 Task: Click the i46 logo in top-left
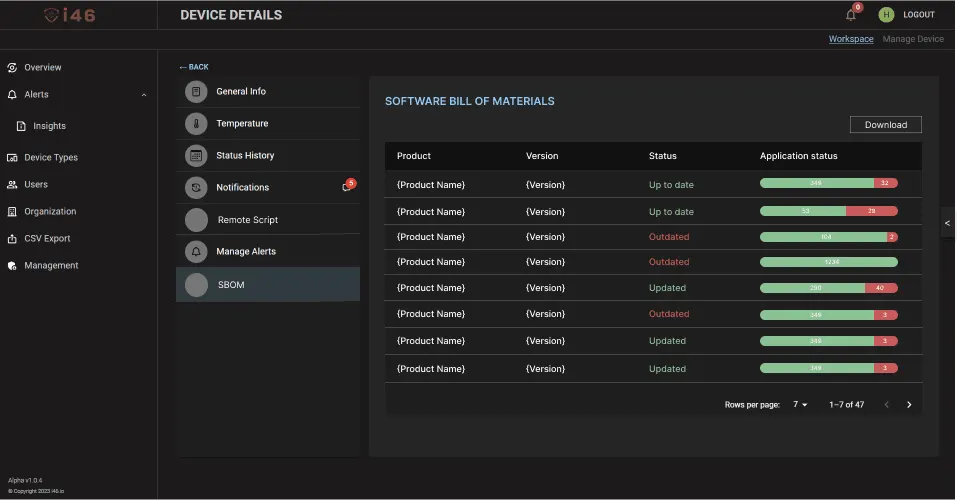70,15
